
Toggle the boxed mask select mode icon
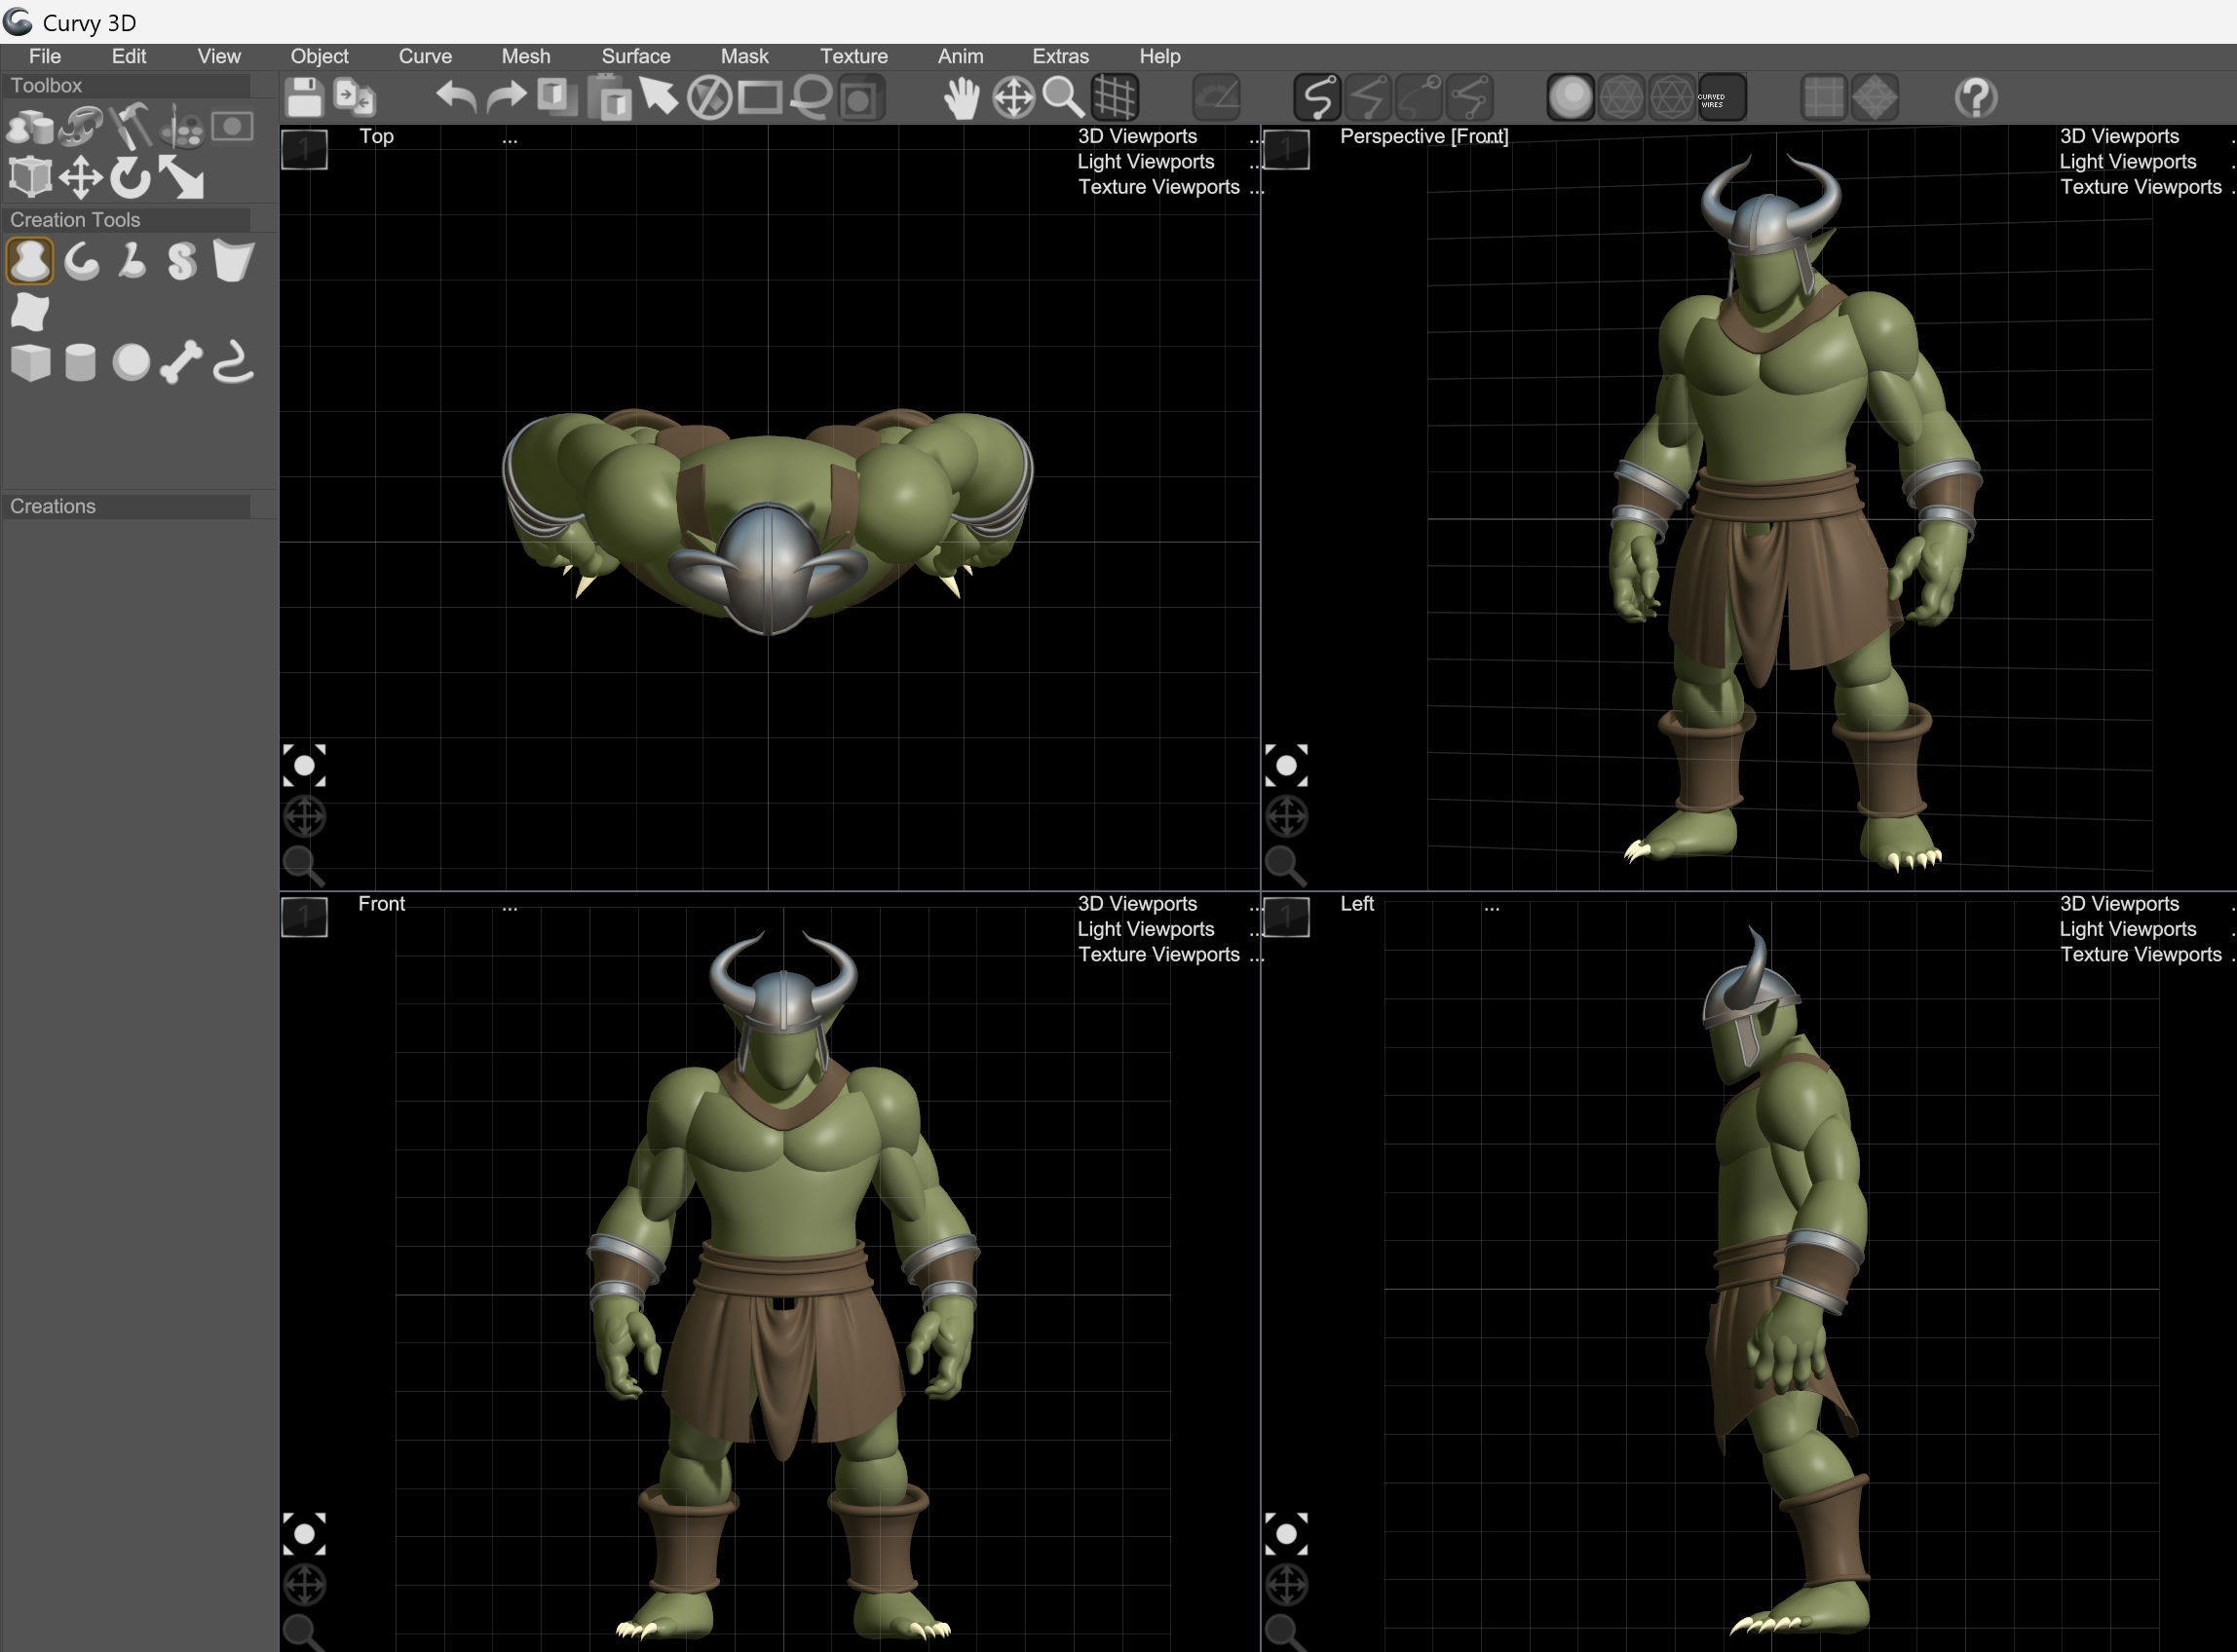[861, 98]
